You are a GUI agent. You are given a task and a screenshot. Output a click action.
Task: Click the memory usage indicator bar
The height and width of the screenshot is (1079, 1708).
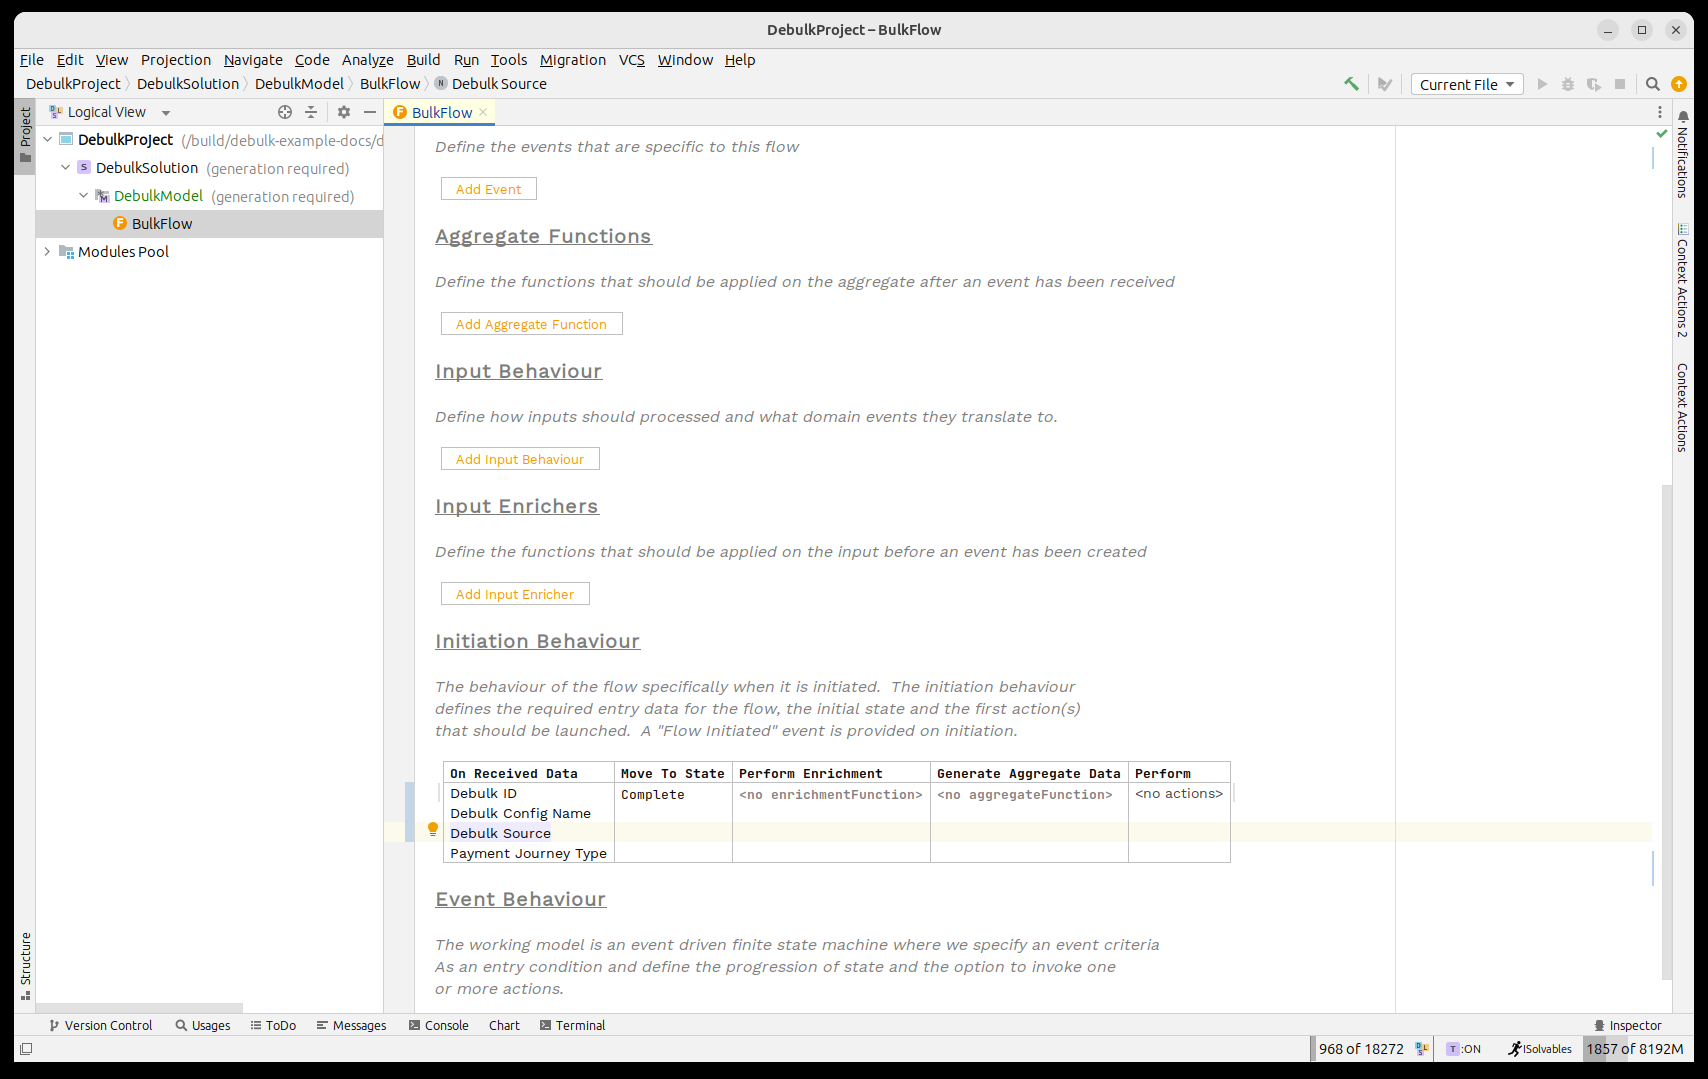1634,1049
